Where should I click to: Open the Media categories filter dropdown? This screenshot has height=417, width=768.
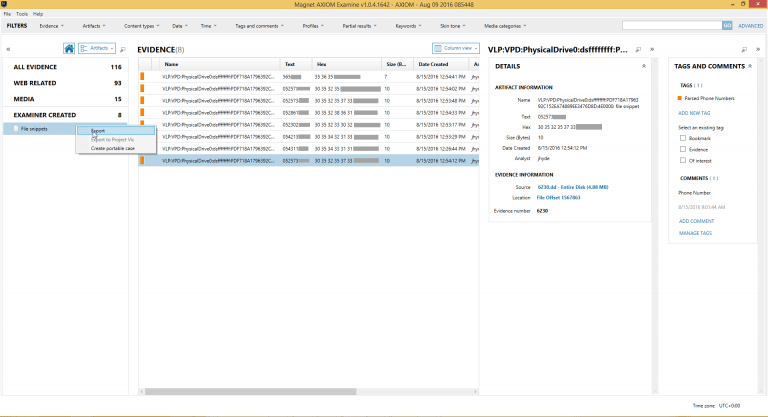505,26
